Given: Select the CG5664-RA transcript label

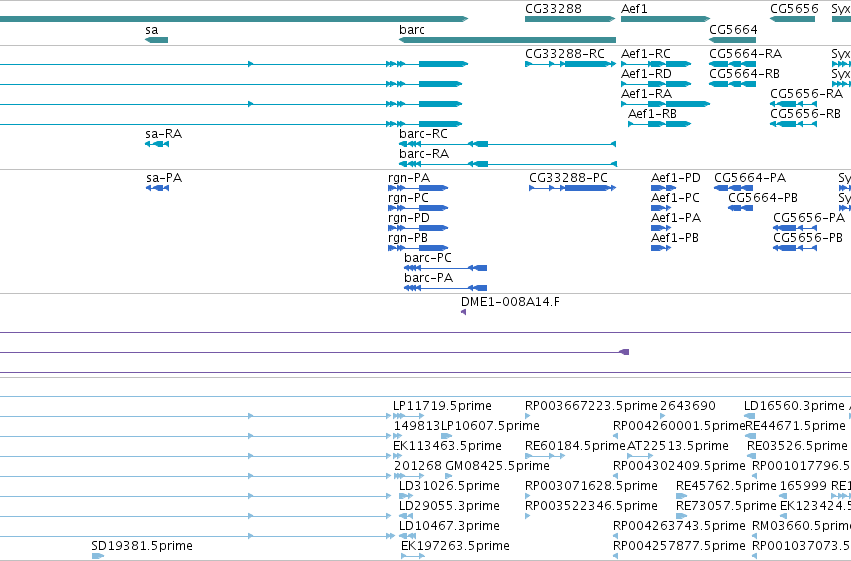Looking at the screenshot, I should 745,54.
